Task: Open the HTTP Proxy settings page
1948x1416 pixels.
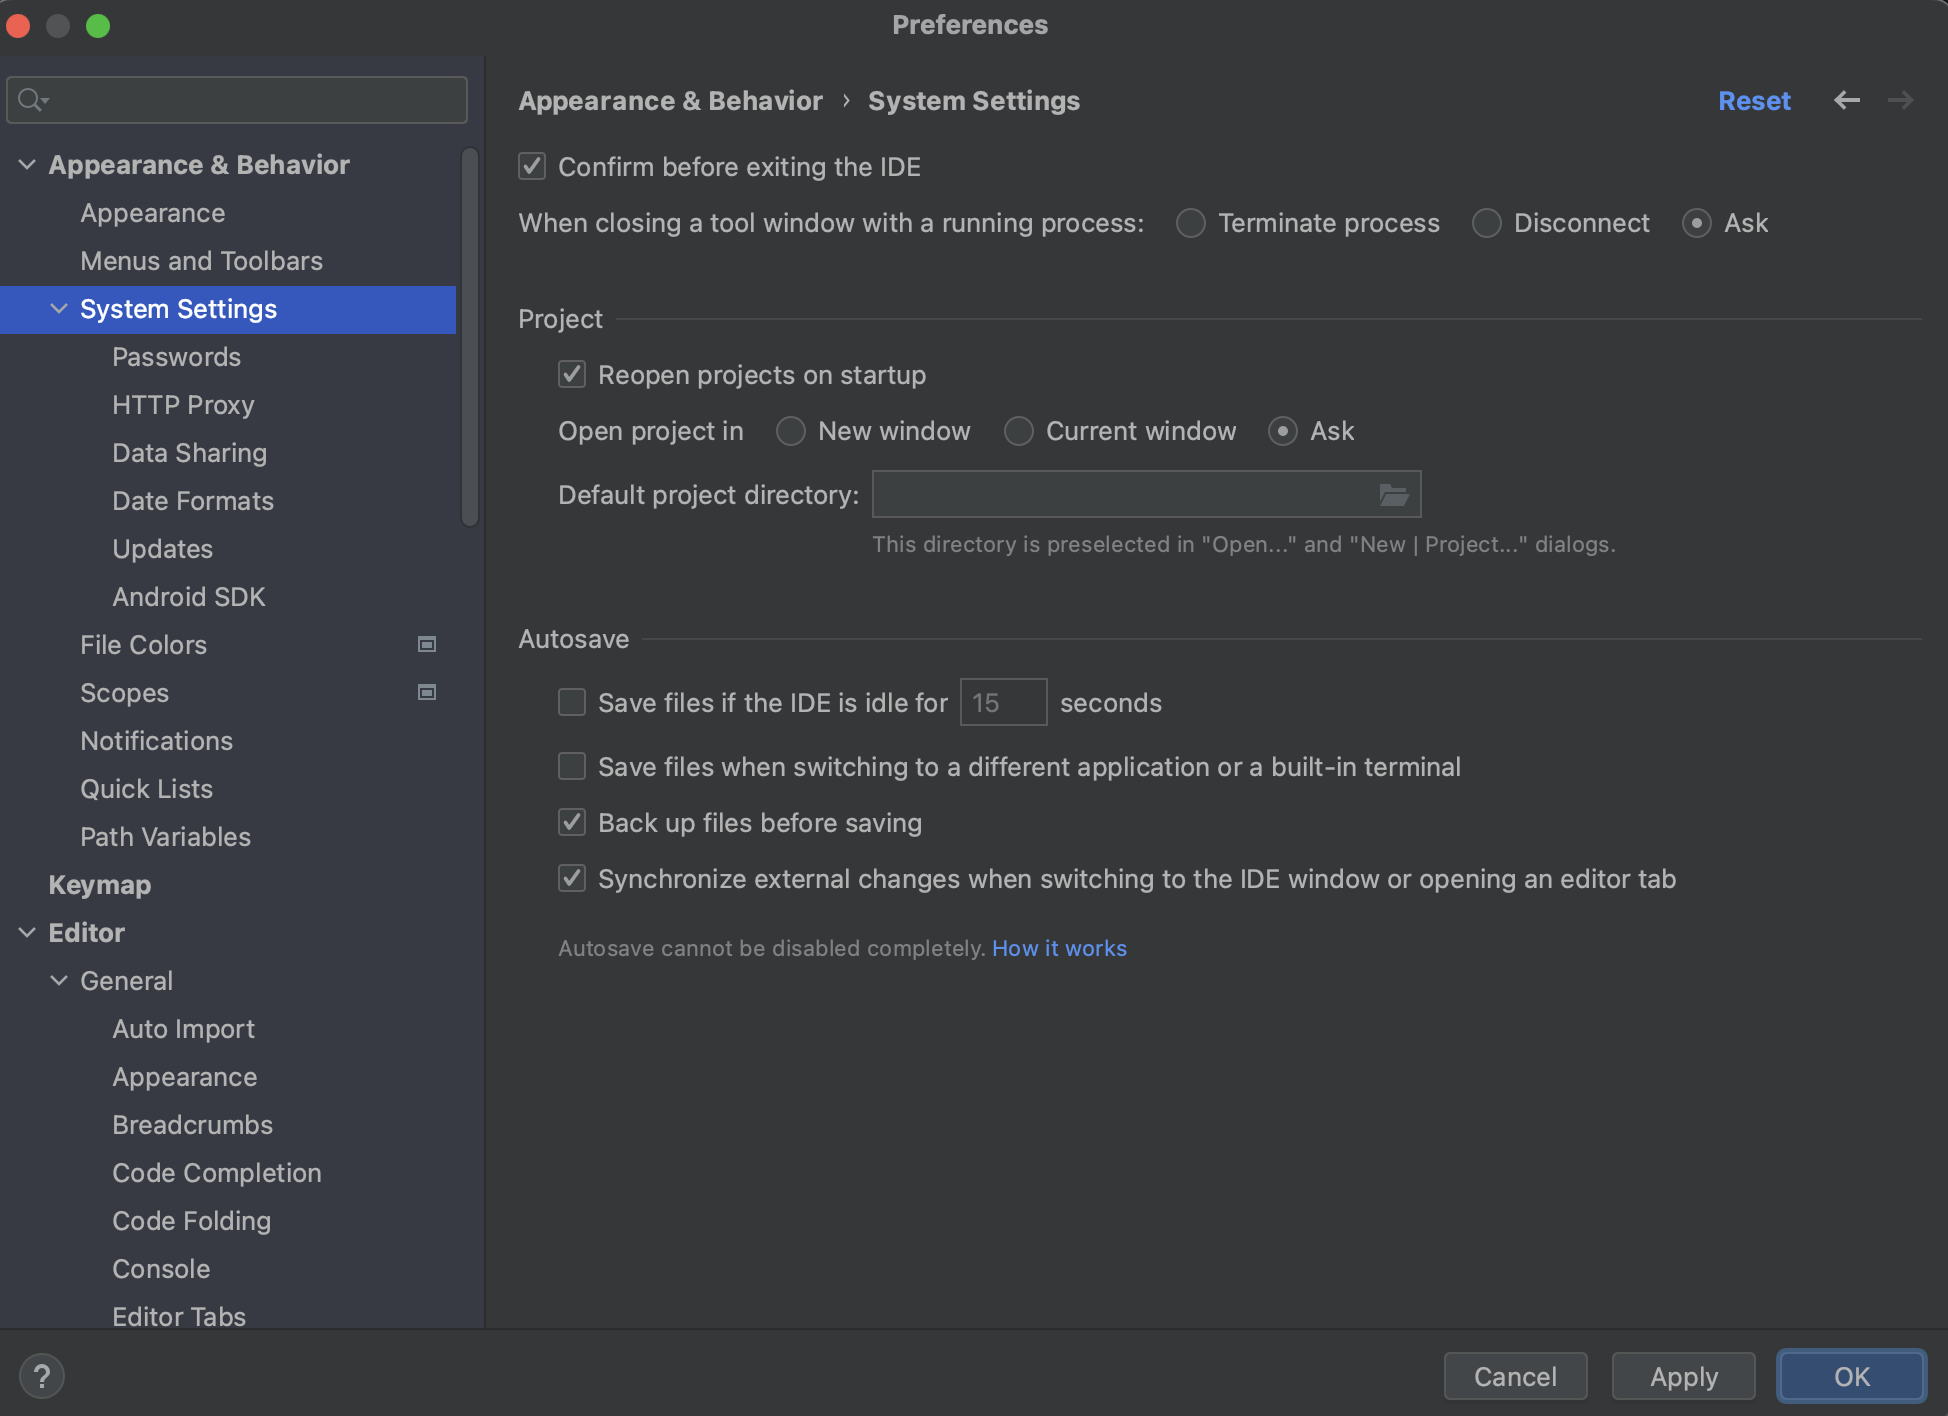Action: point(183,404)
